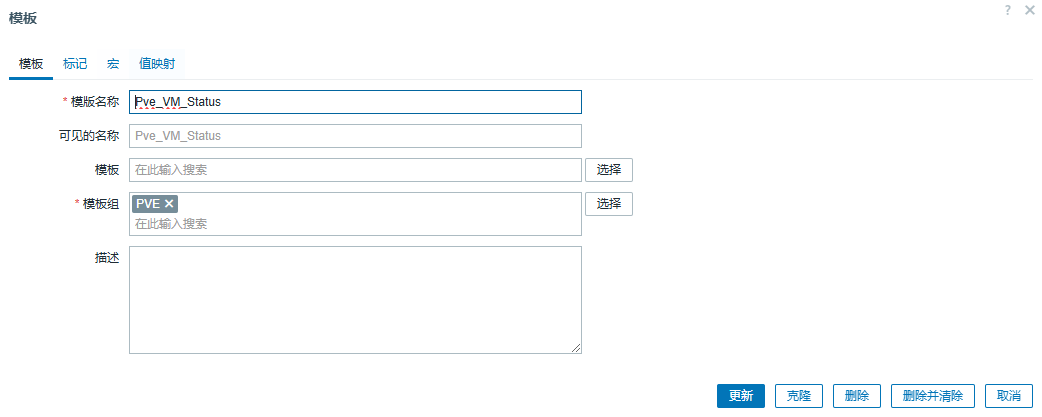Click the 克隆 button
The width and height of the screenshot is (1042, 417).
[798, 396]
